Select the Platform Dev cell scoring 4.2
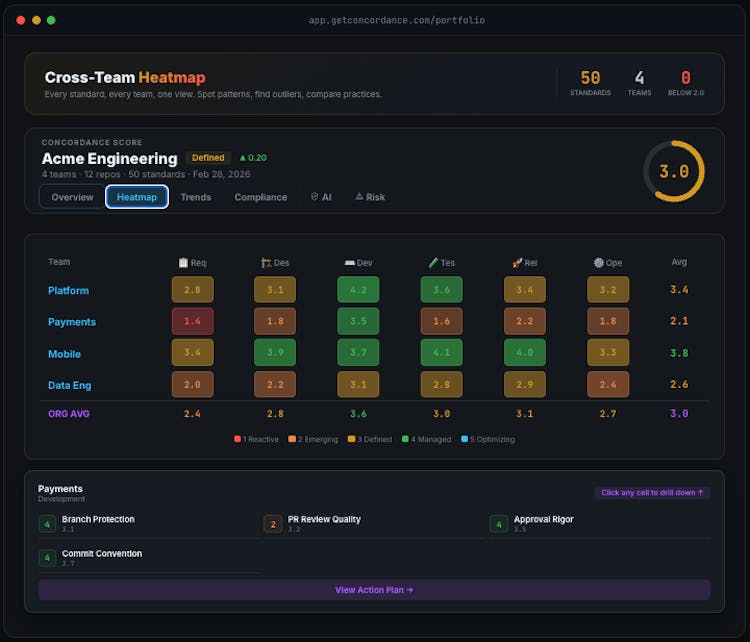 click(358, 290)
